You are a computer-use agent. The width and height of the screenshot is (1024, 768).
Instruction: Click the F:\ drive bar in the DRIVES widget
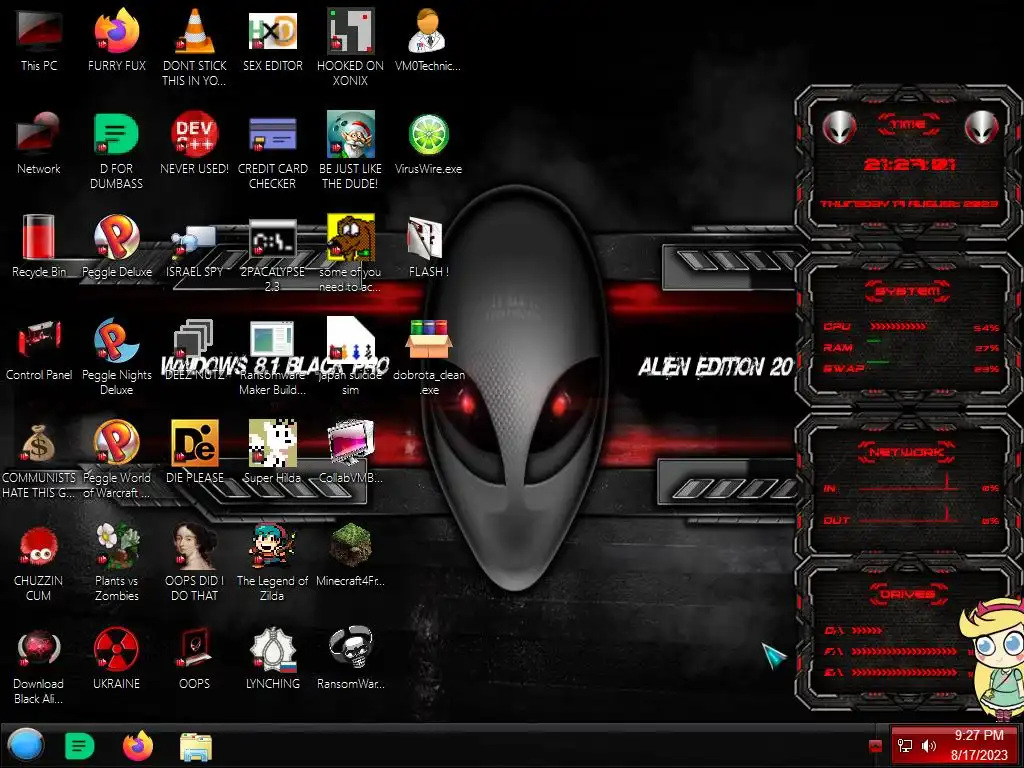904,651
